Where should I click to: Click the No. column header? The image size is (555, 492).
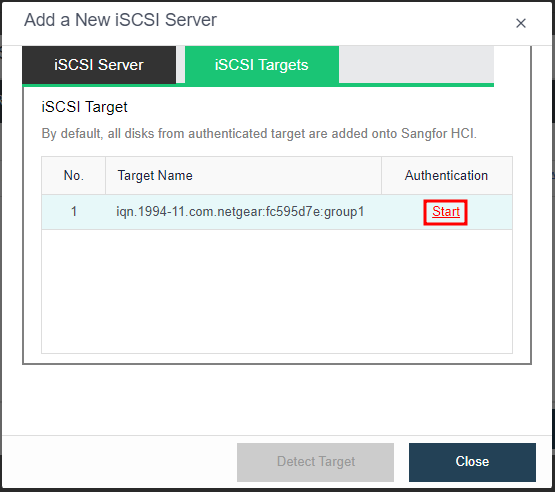coord(74,176)
